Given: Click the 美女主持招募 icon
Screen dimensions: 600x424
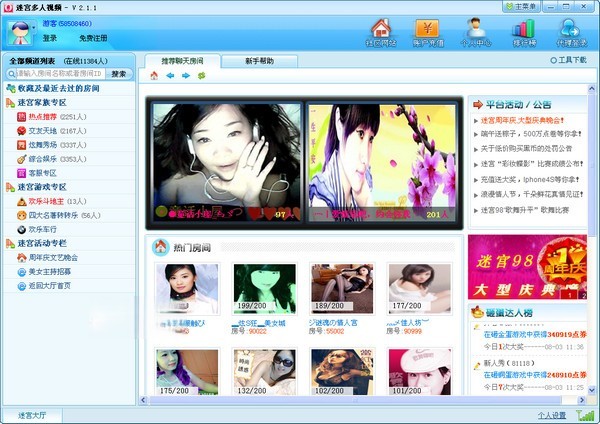Looking at the screenshot, I should pos(21,272).
